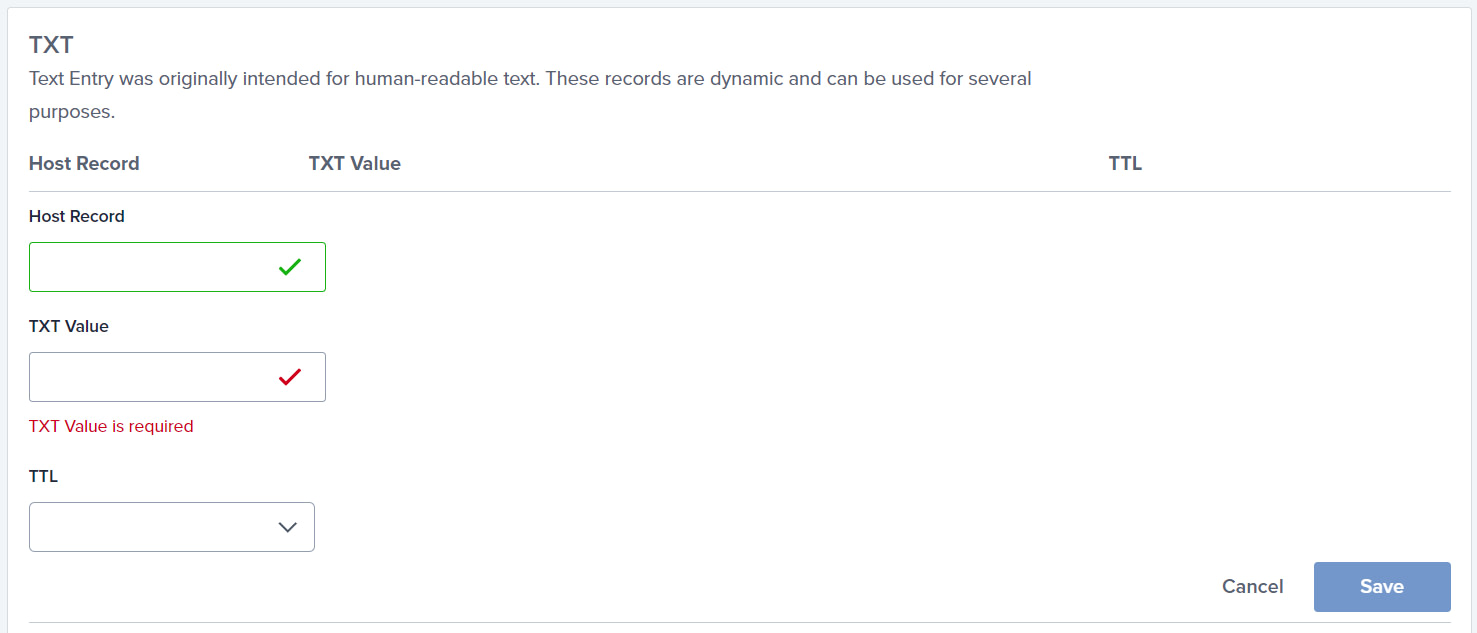The width and height of the screenshot is (1477, 633).
Task: Click the TXT Value input field
Action: 150,376
